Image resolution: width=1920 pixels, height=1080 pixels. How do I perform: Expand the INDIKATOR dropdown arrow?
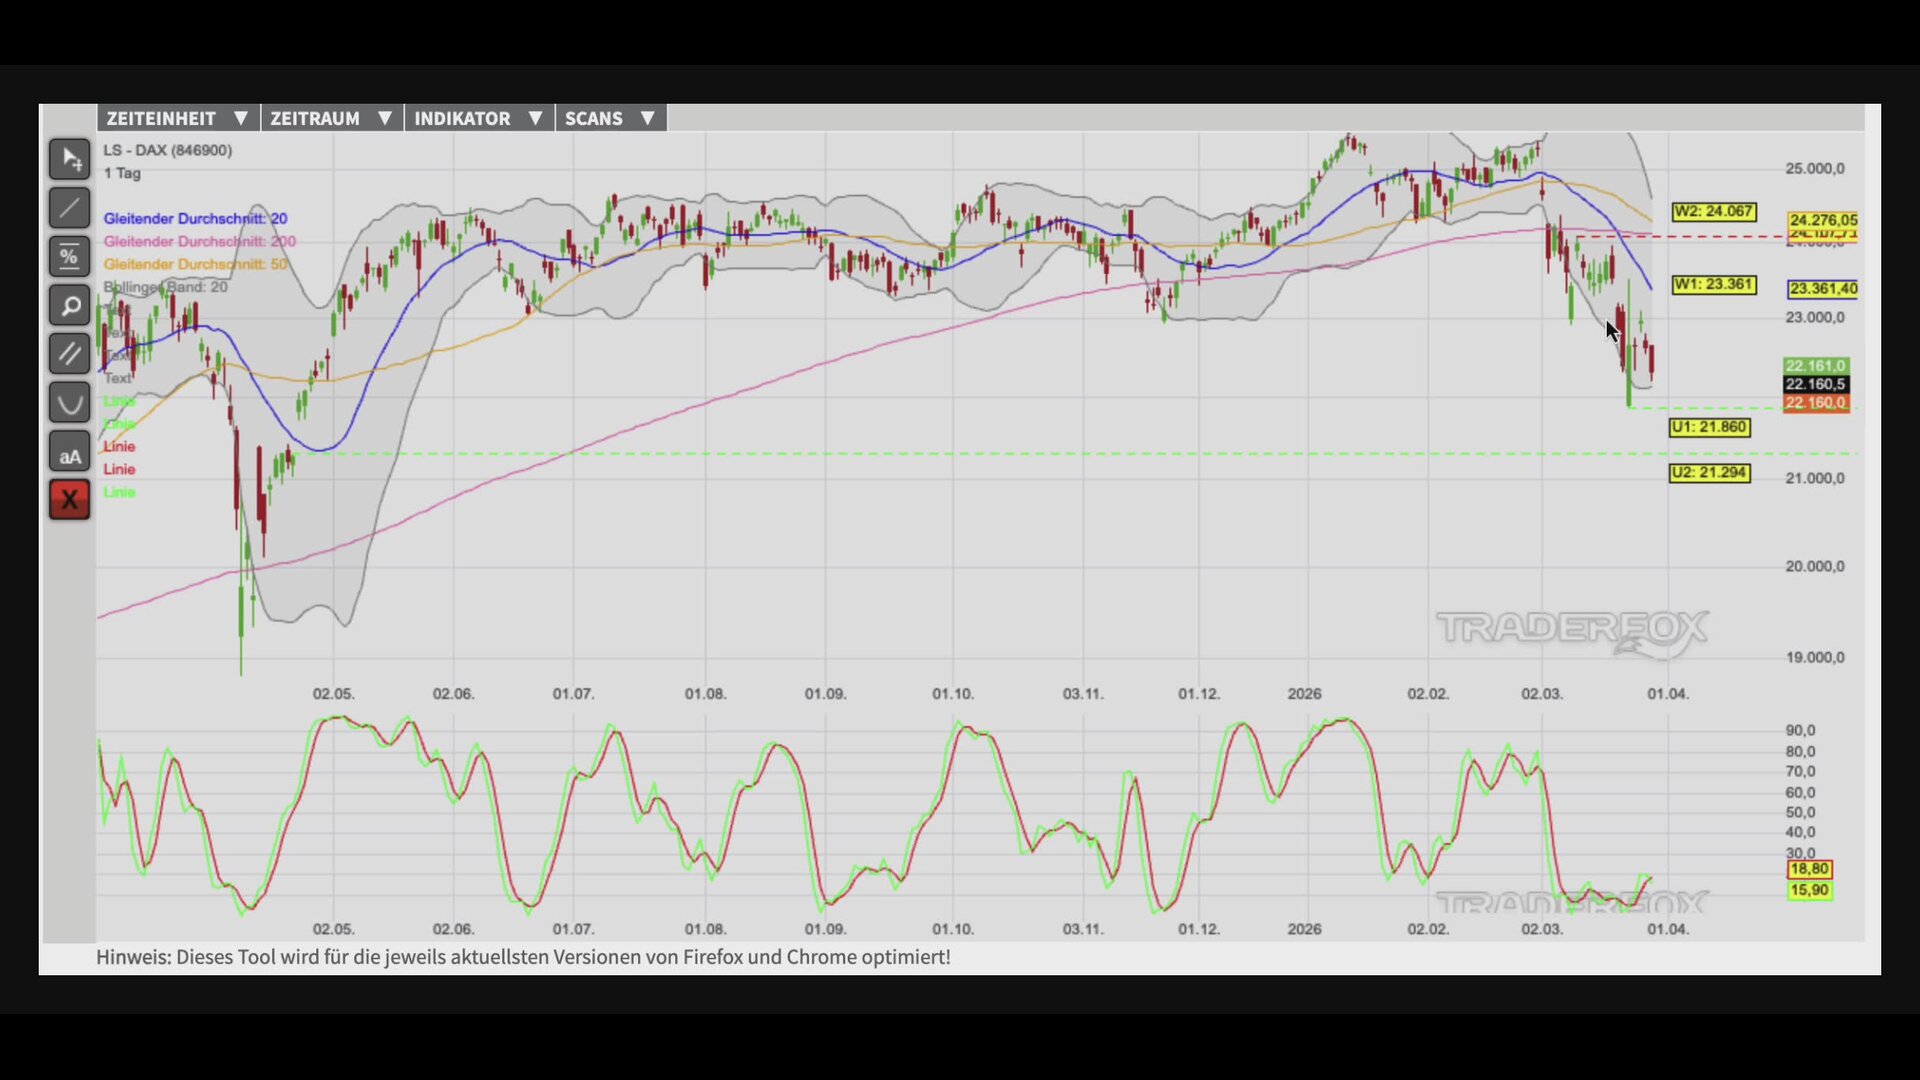coord(535,118)
